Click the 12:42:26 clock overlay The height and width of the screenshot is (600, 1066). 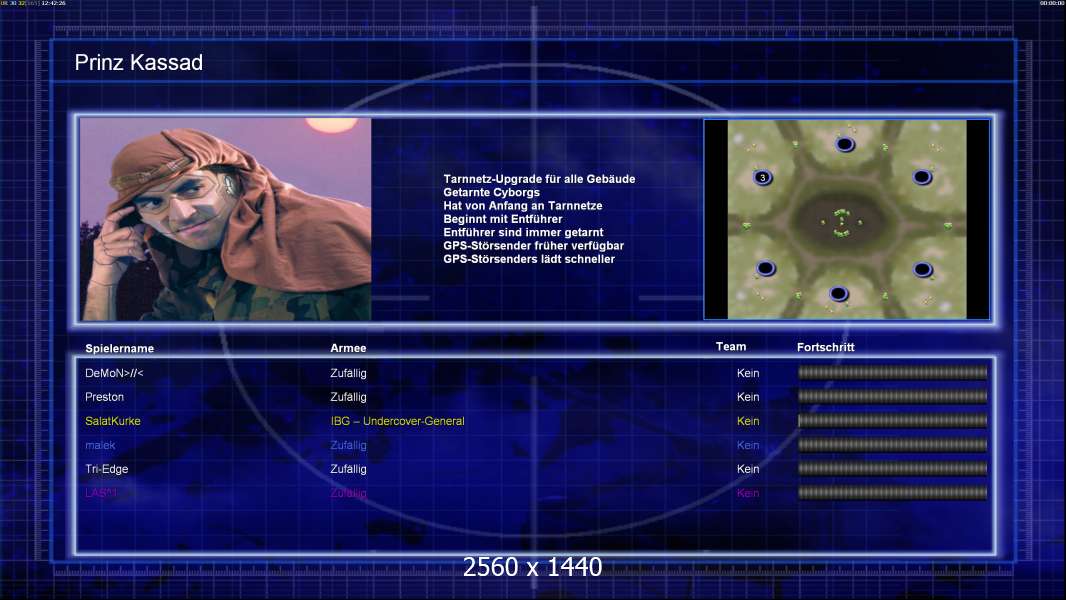[53, 3]
